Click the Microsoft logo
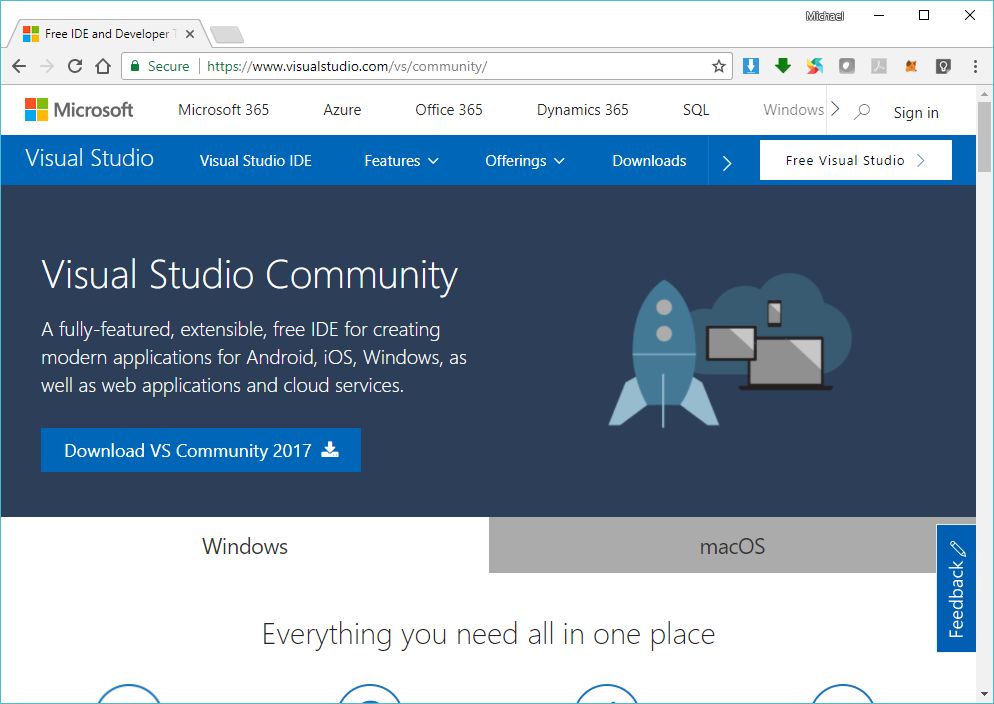Image resolution: width=994 pixels, height=704 pixels. tap(79, 110)
